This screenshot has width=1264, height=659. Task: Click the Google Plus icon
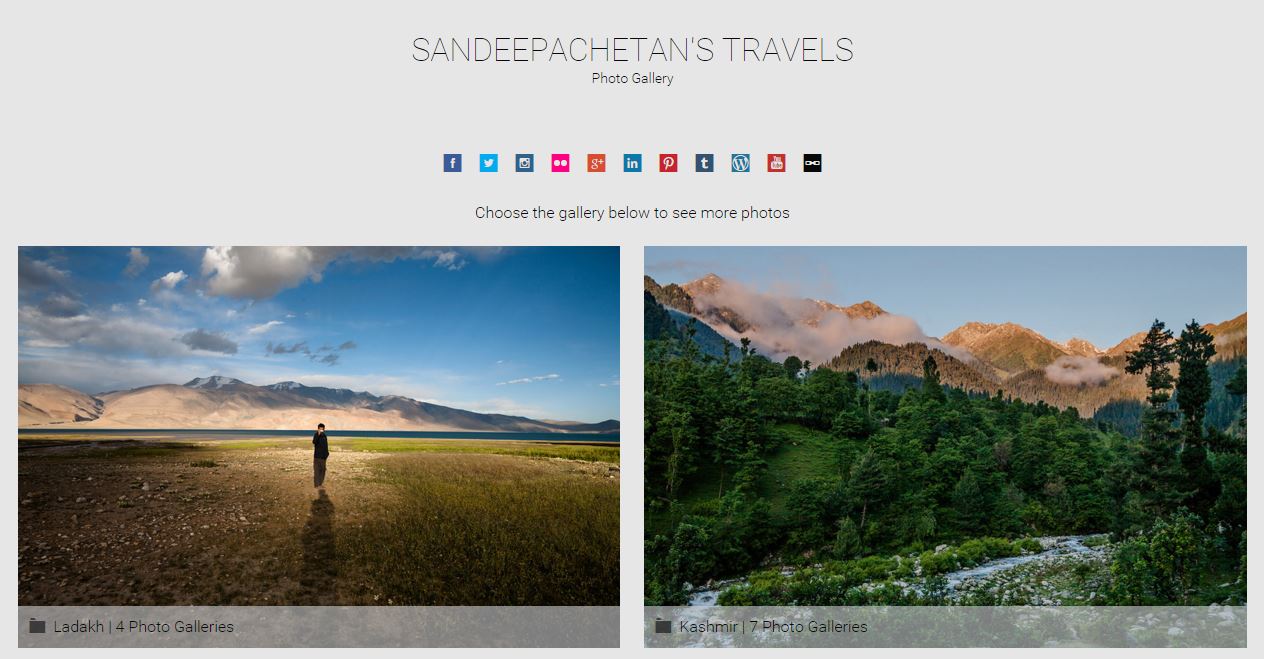tap(596, 163)
